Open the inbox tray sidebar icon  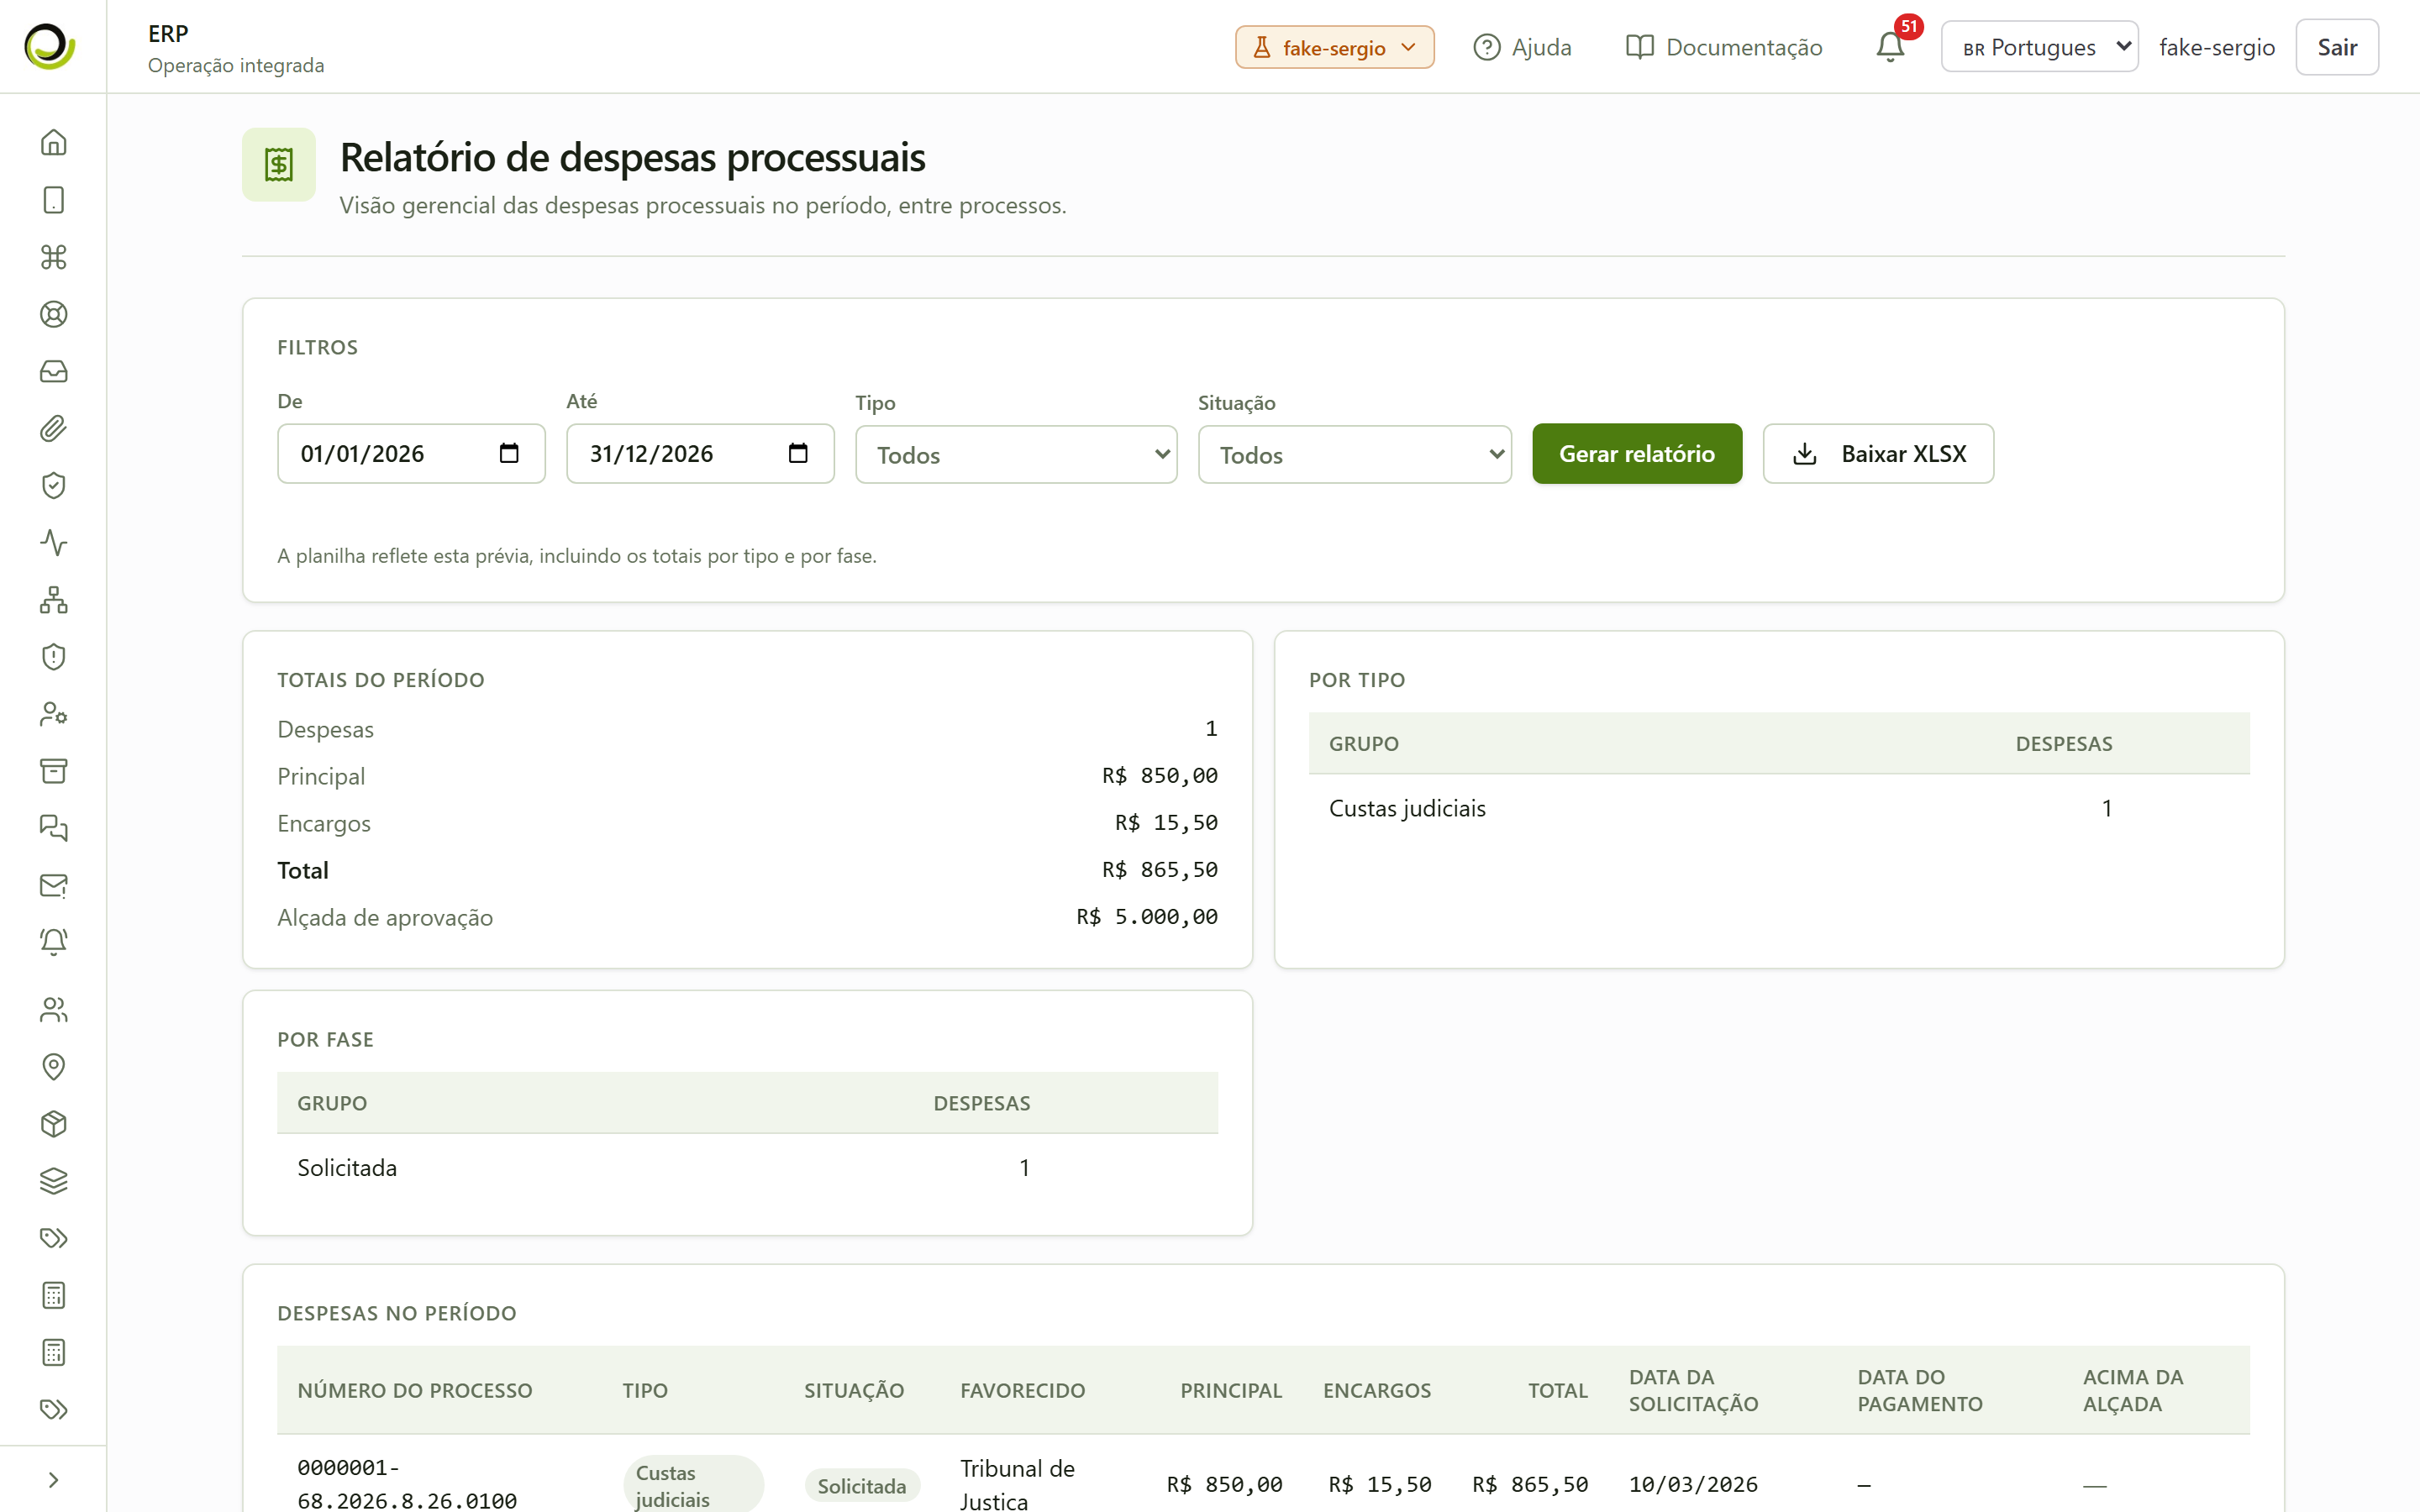53,371
